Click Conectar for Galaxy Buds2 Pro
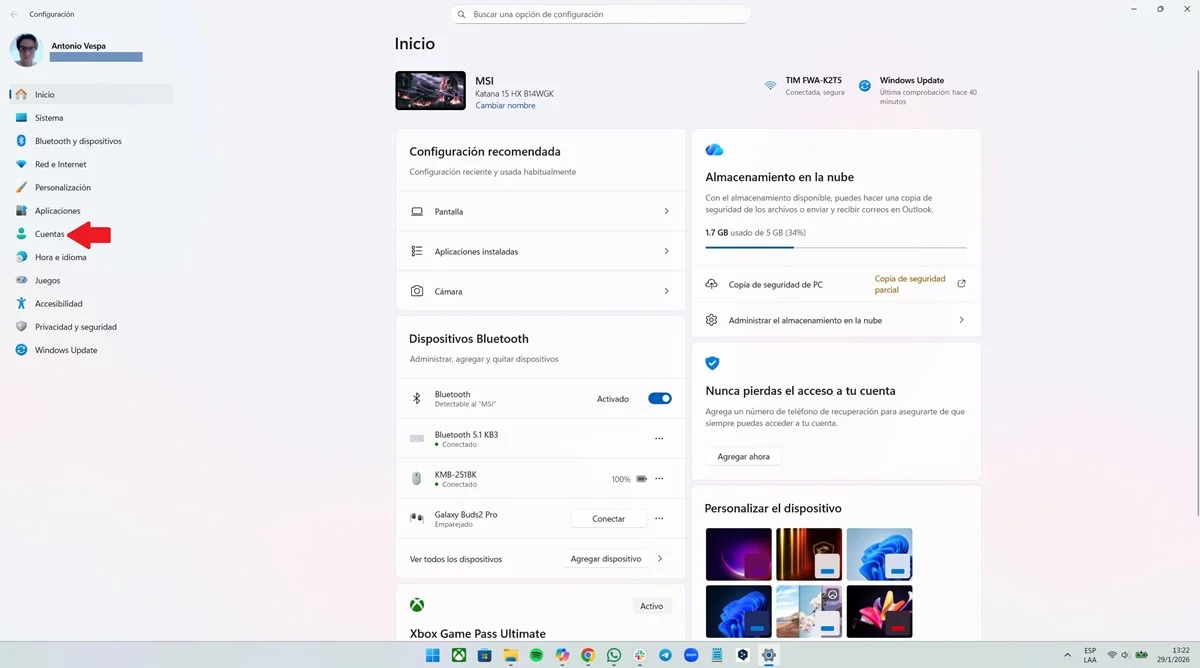 coord(608,519)
